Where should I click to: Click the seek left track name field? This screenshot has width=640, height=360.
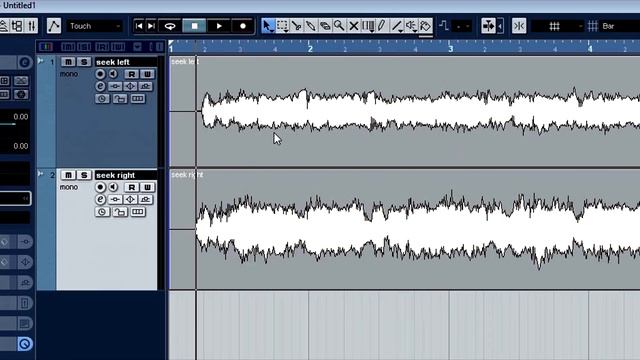tap(126, 62)
